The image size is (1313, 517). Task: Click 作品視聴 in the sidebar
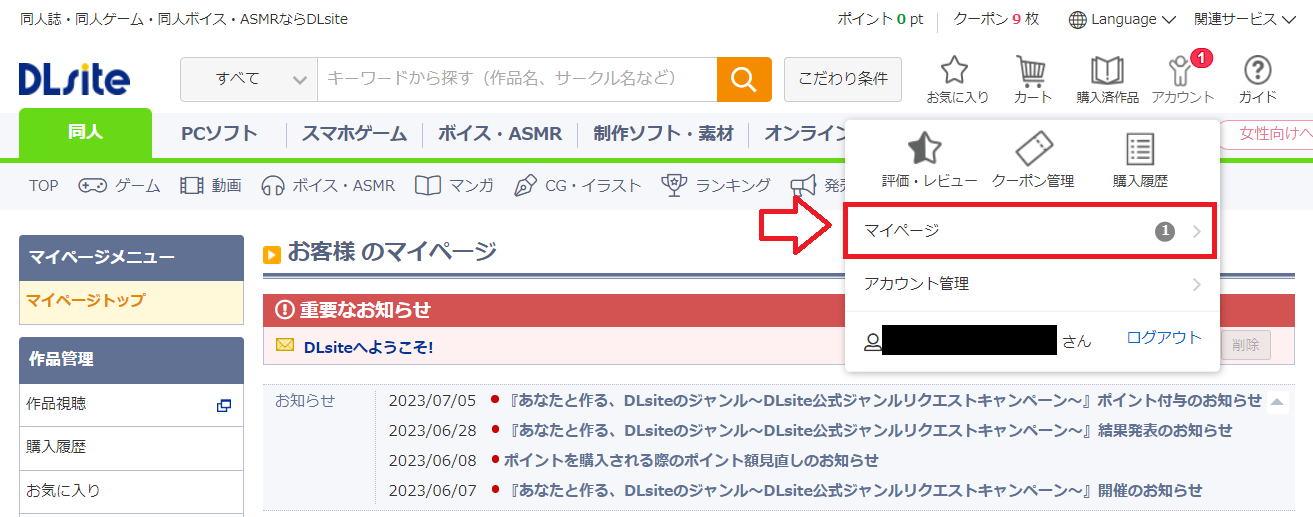tap(131, 405)
